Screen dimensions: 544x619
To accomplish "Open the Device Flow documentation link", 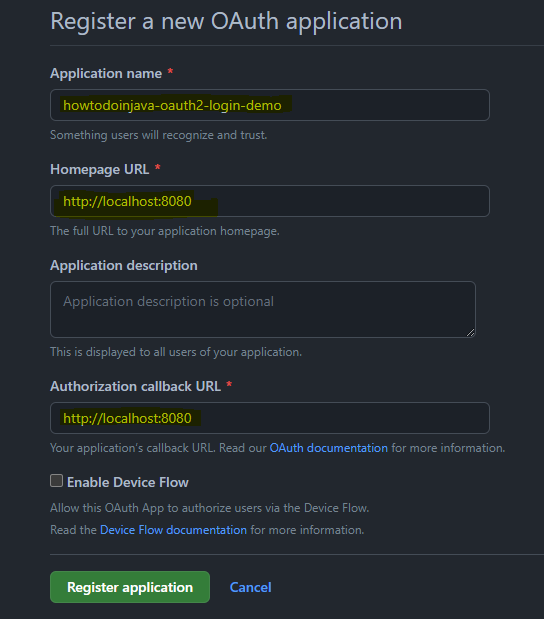I will (173, 530).
